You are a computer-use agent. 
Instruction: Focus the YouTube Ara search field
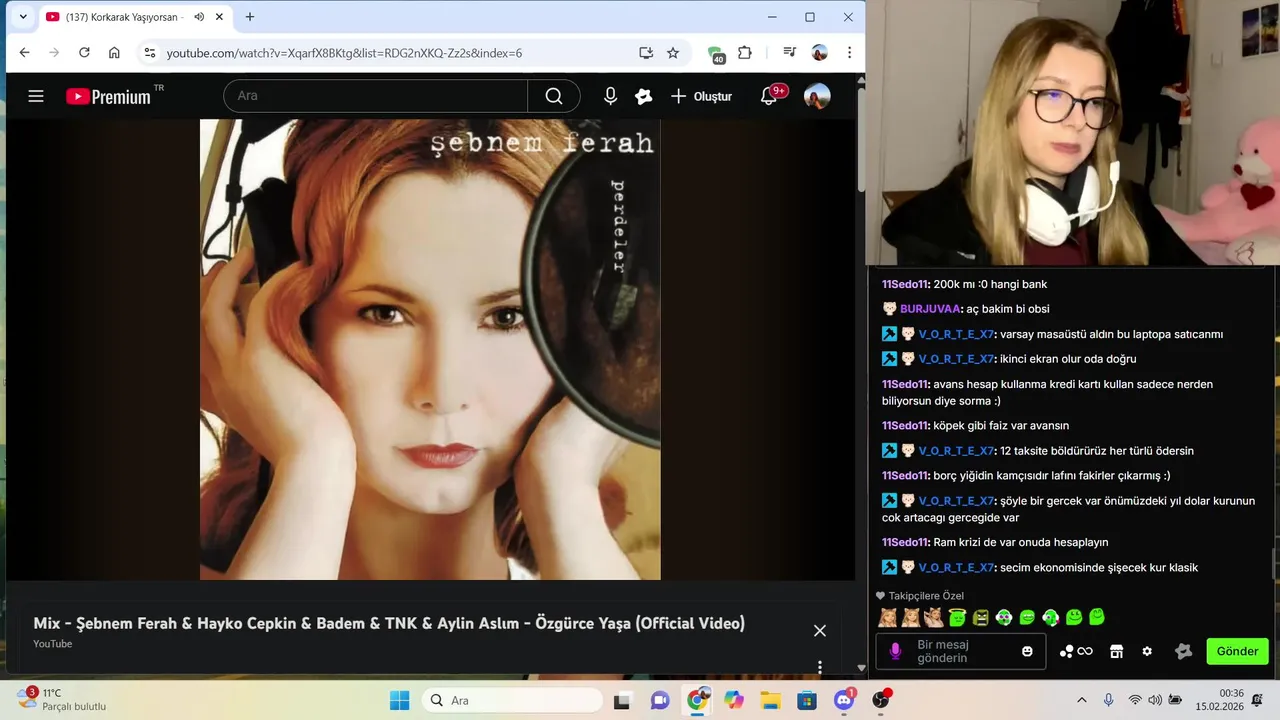376,96
